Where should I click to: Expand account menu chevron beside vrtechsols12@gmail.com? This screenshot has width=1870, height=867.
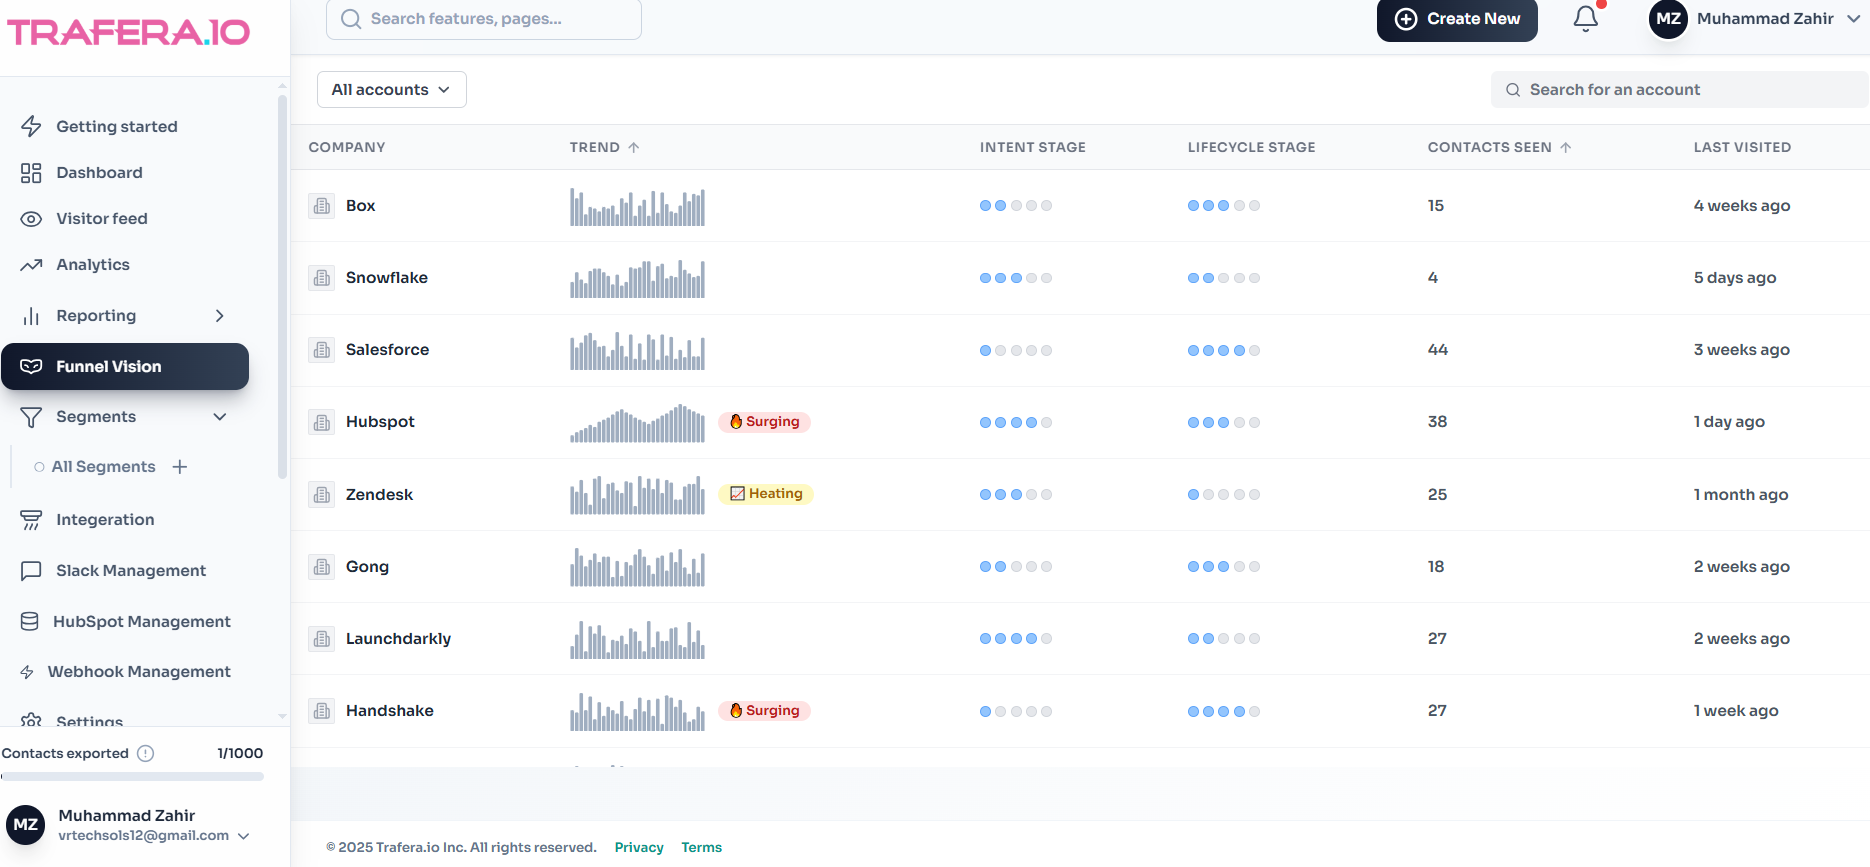[243, 836]
